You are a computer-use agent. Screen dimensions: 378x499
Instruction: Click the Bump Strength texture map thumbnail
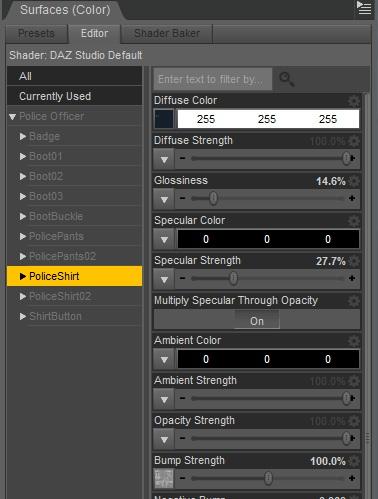pyautogui.click(x=164, y=478)
